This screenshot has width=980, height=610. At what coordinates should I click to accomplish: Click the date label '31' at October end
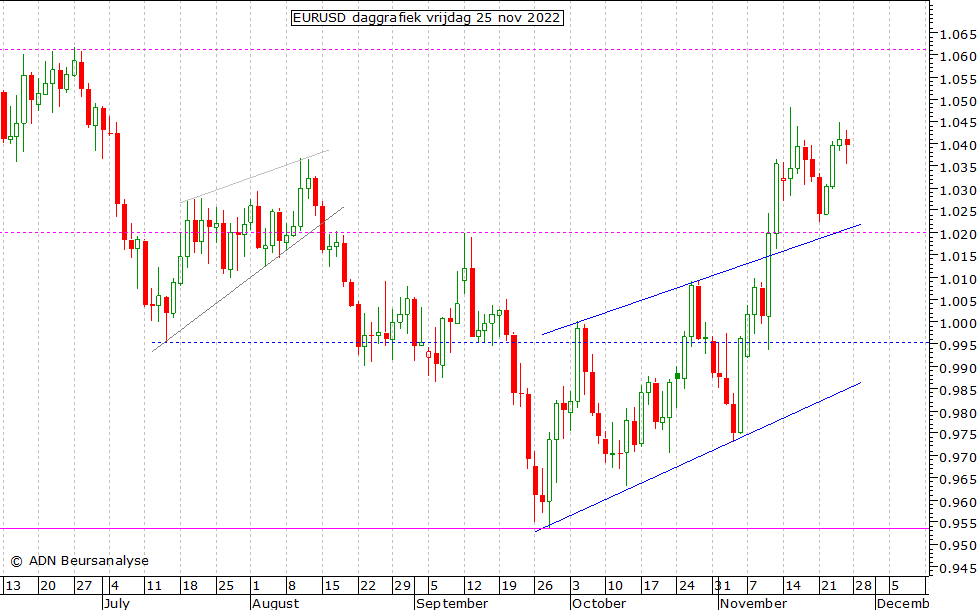pos(722,586)
